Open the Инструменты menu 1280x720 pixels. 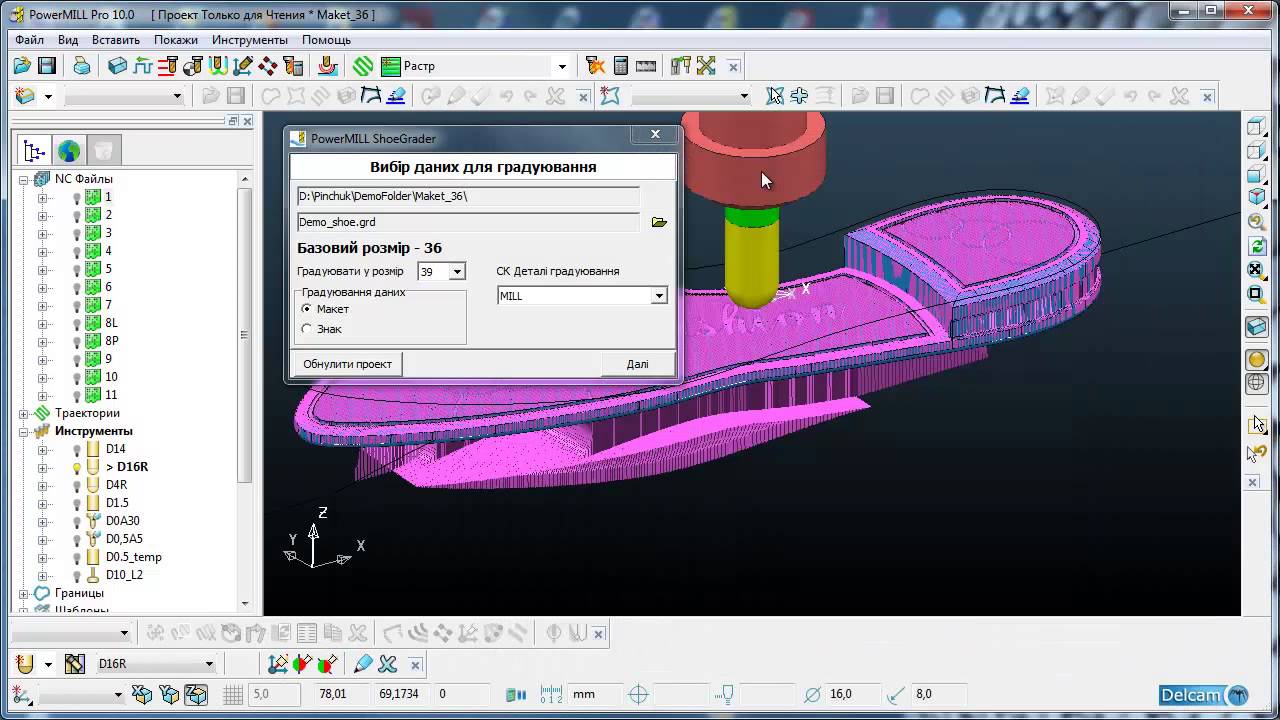[250, 40]
